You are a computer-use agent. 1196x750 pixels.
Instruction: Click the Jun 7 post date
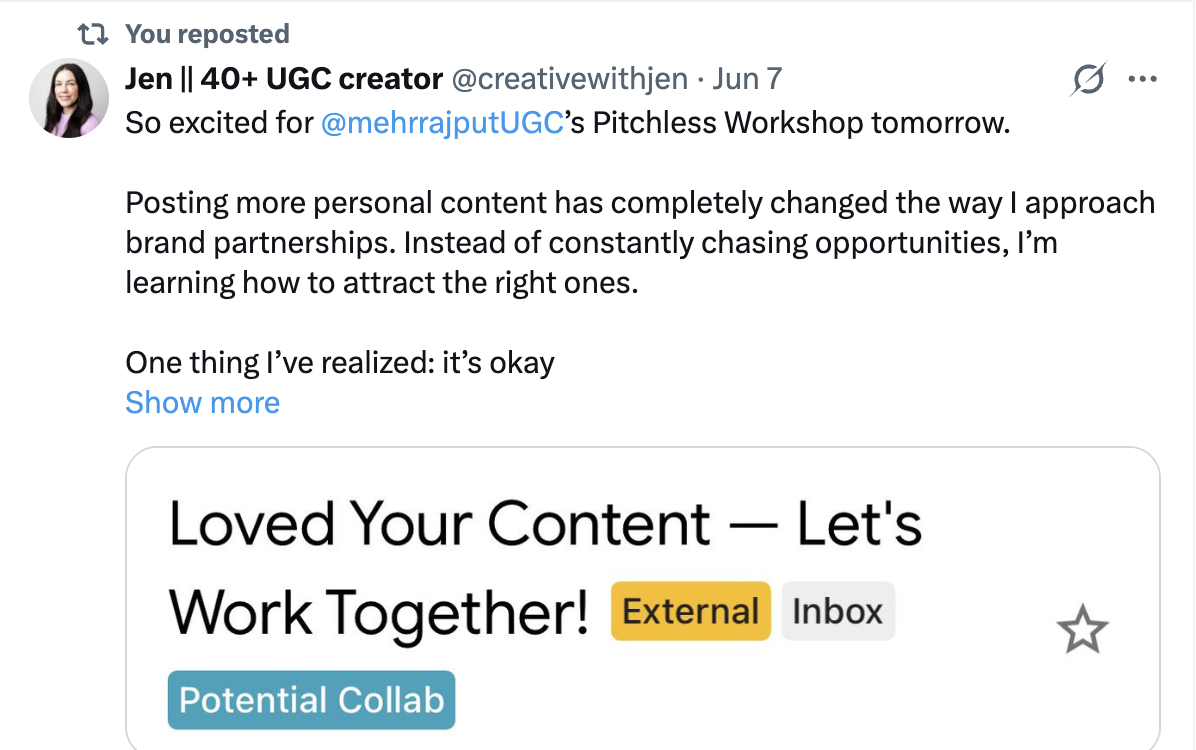point(747,79)
